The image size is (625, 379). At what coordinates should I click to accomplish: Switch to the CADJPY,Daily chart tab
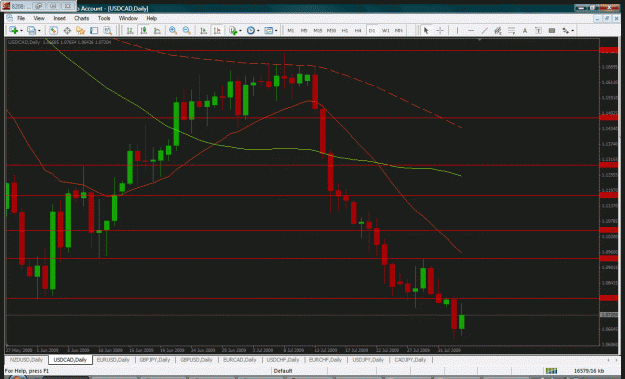[410, 360]
